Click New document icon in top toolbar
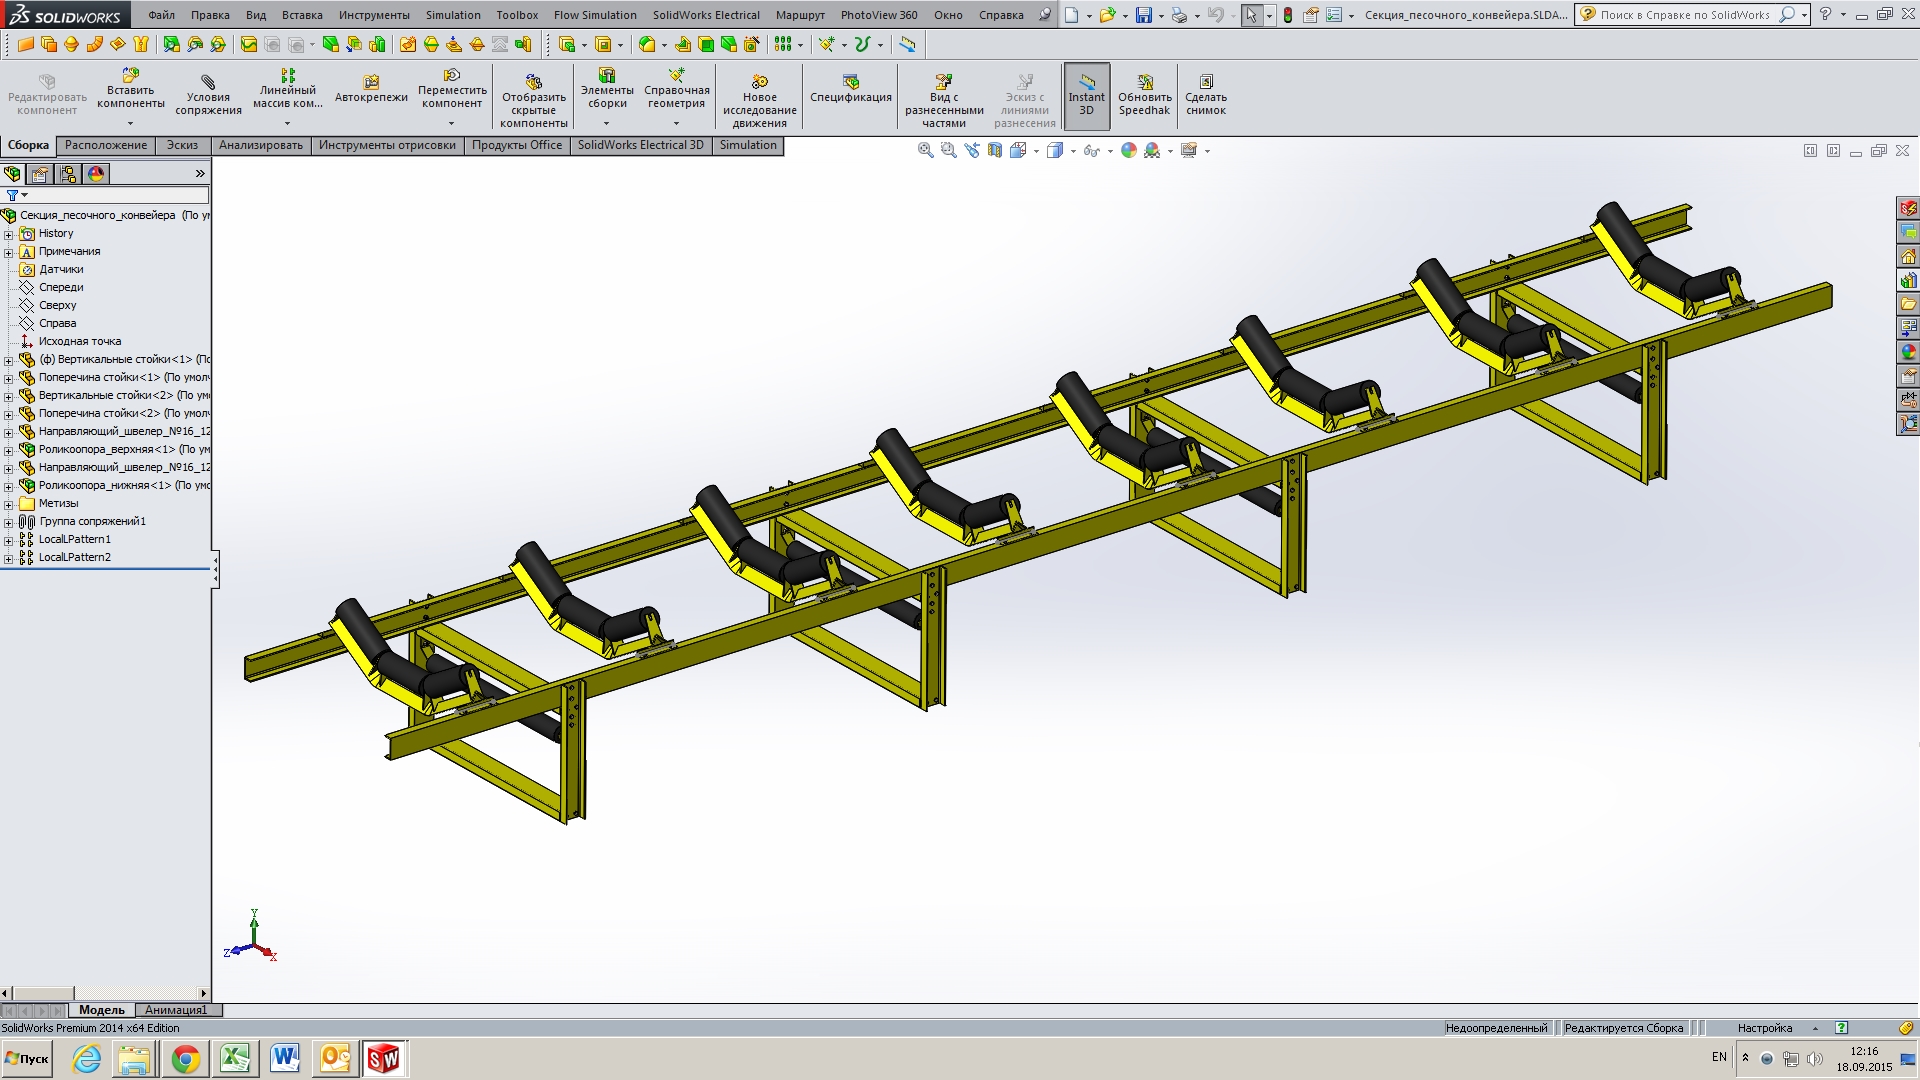The height and width of the screenshot is (1080, 1920). coord(1071,15)
